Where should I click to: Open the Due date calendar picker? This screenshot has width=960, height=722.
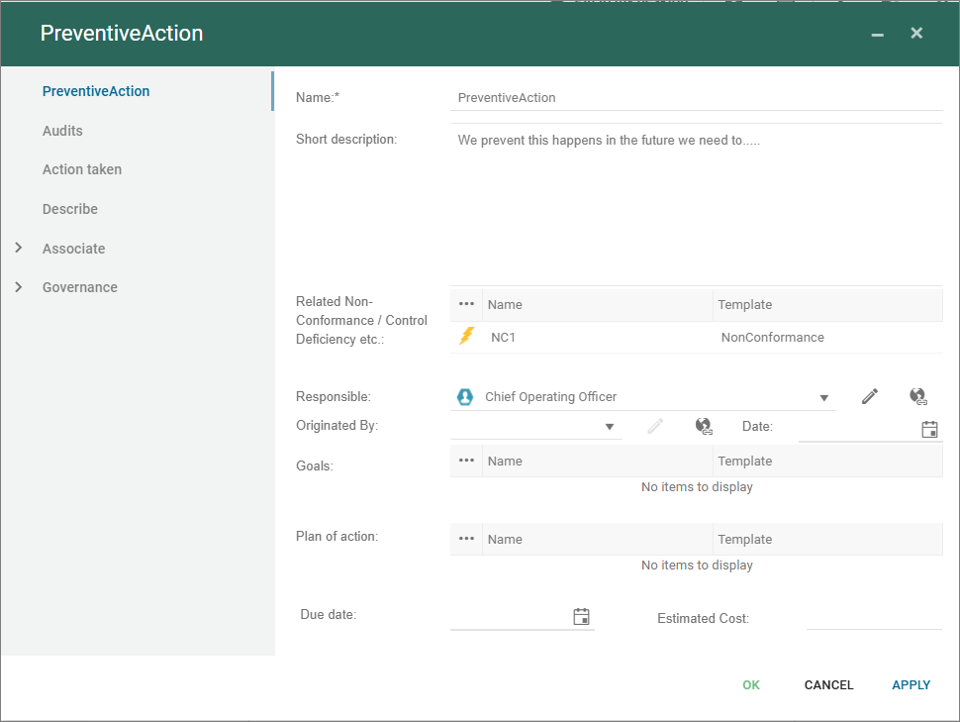[x=581, y=617]
